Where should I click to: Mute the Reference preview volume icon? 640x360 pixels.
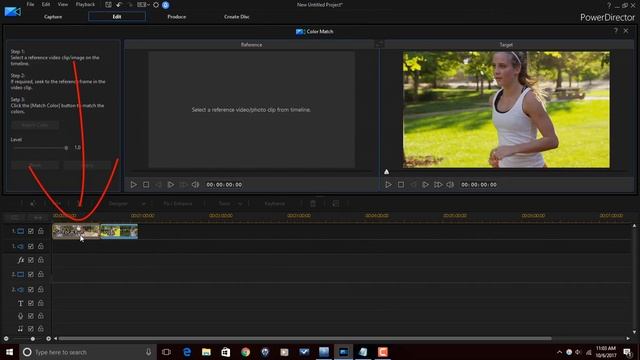click(196, 184)
